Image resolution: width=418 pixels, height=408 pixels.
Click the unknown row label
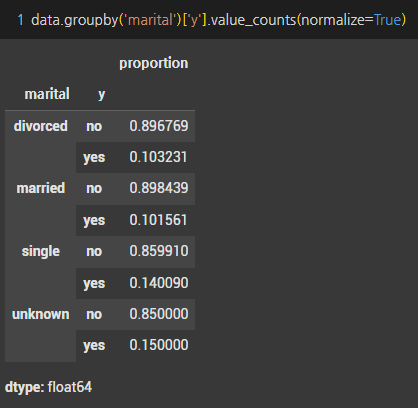pyautogui.click(x=41, y=314)
